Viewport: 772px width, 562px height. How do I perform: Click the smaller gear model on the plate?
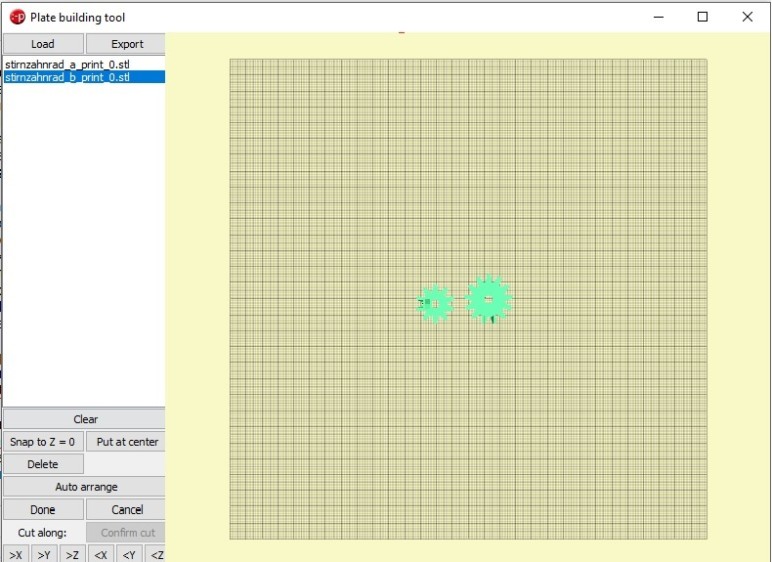click(435, 303)
